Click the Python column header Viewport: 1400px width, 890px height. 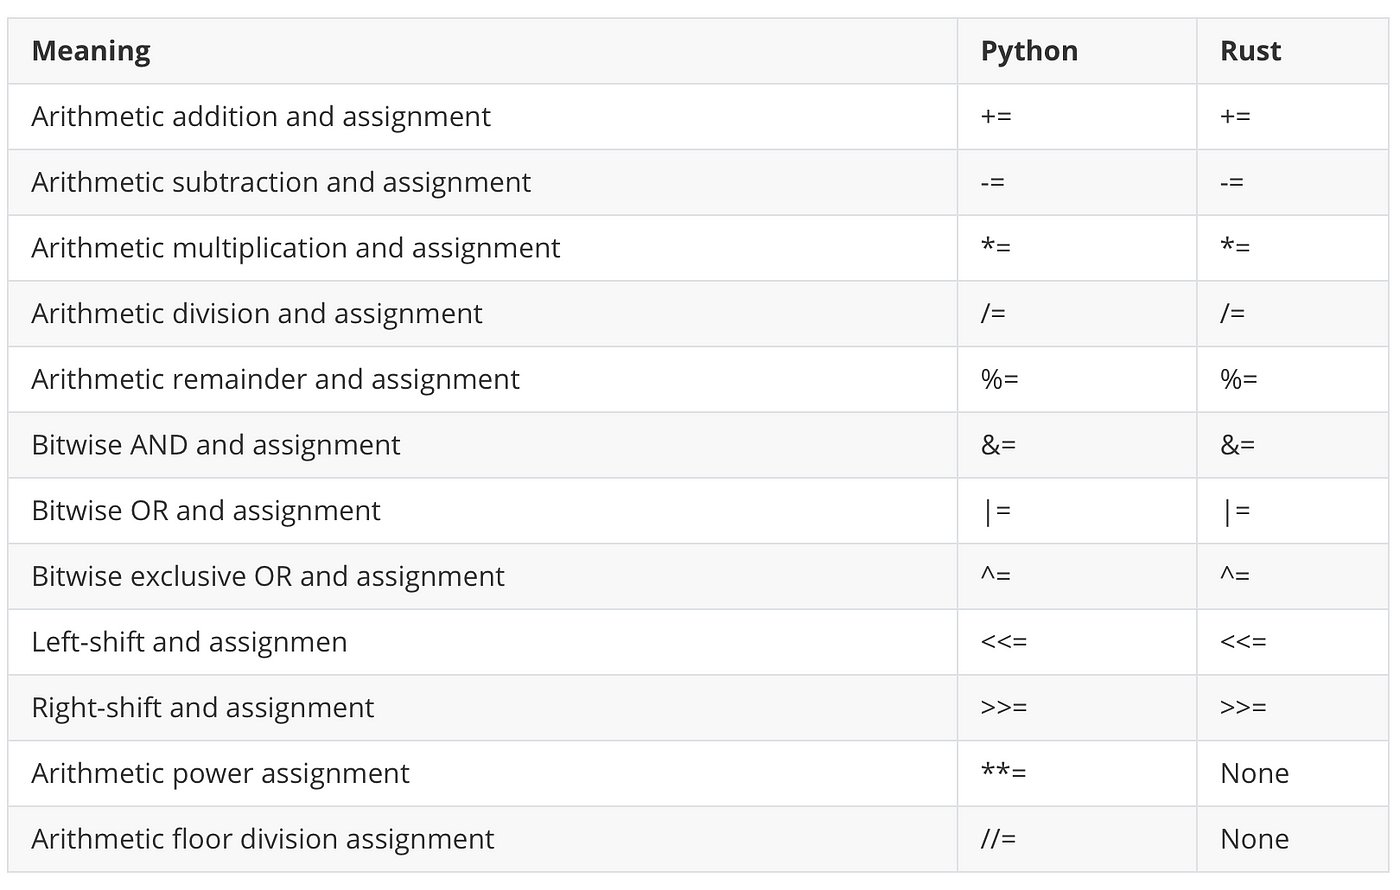(x=1029, y=51)
